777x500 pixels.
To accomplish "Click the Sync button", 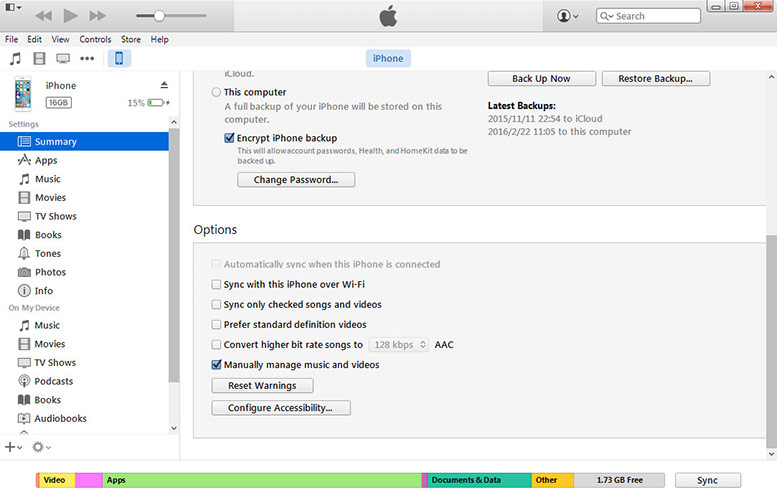I will [x=708, y=480].
